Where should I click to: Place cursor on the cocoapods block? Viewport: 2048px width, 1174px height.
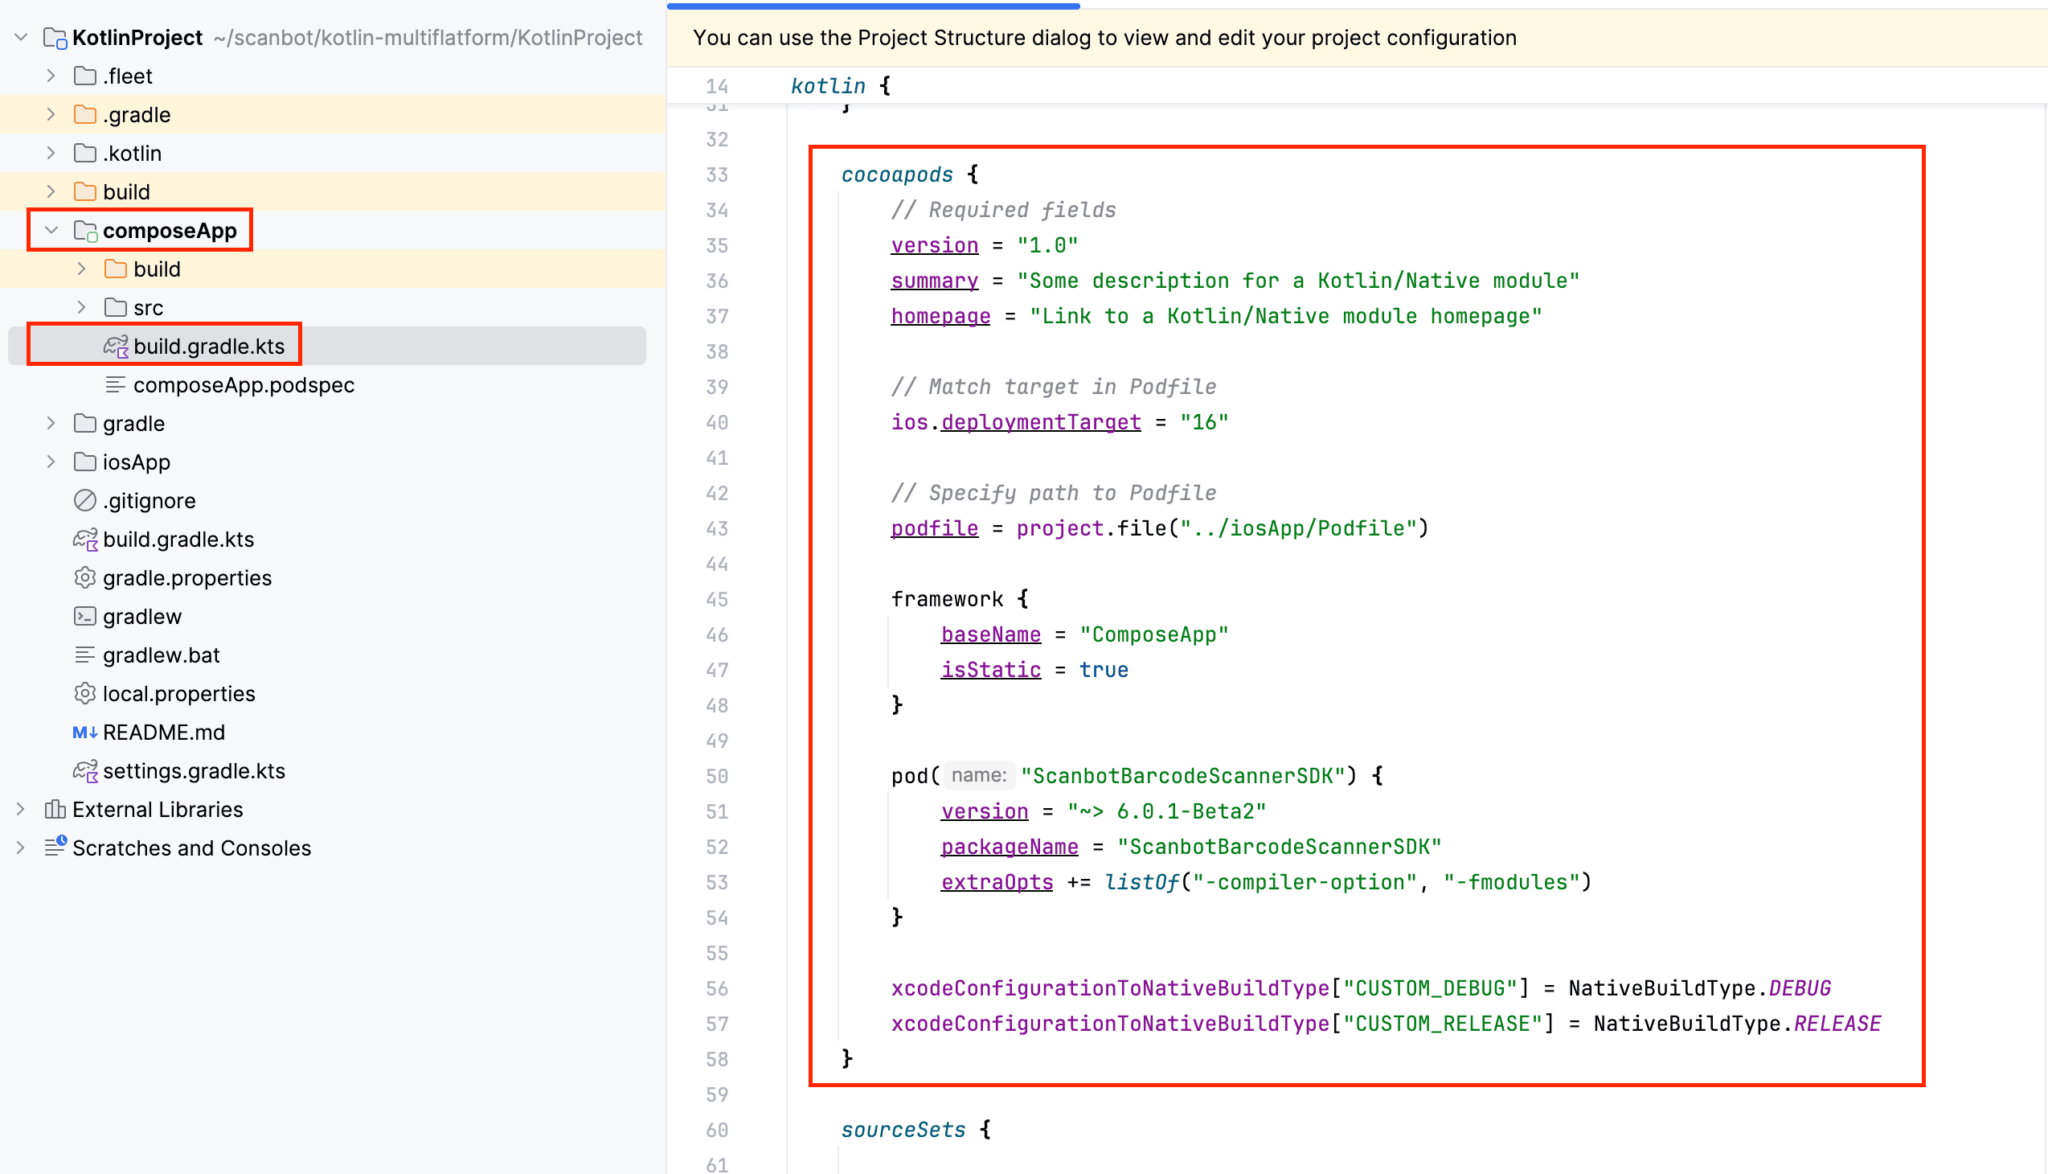[x=896, y=173]
